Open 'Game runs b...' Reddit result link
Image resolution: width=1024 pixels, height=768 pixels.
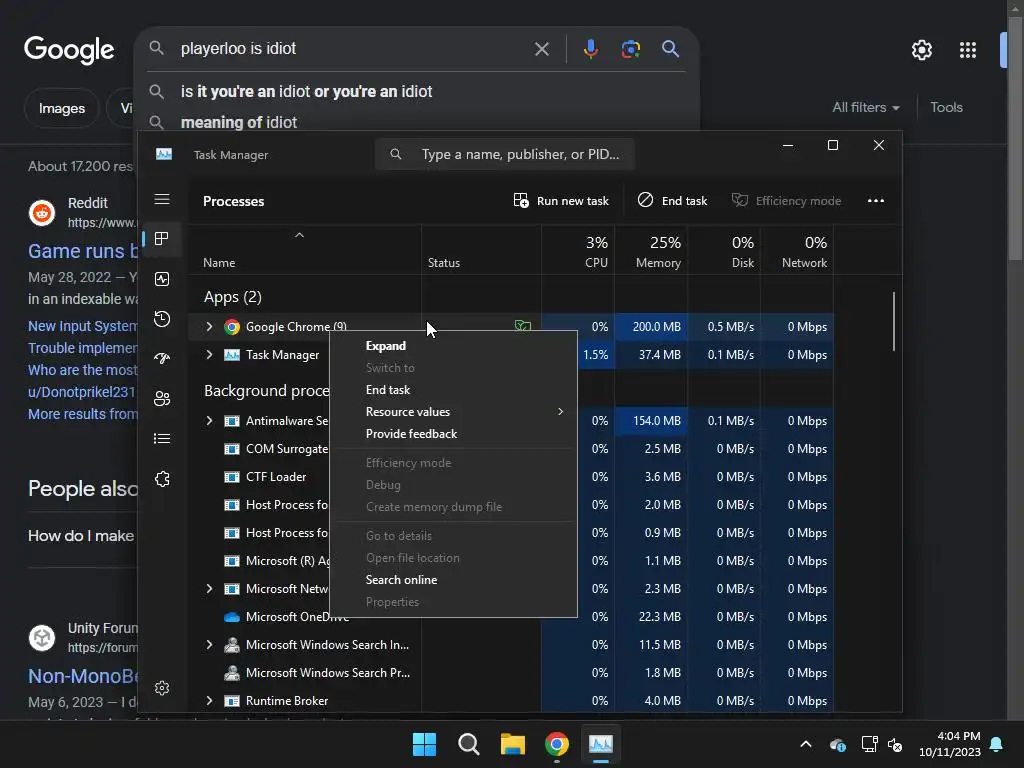83,251
